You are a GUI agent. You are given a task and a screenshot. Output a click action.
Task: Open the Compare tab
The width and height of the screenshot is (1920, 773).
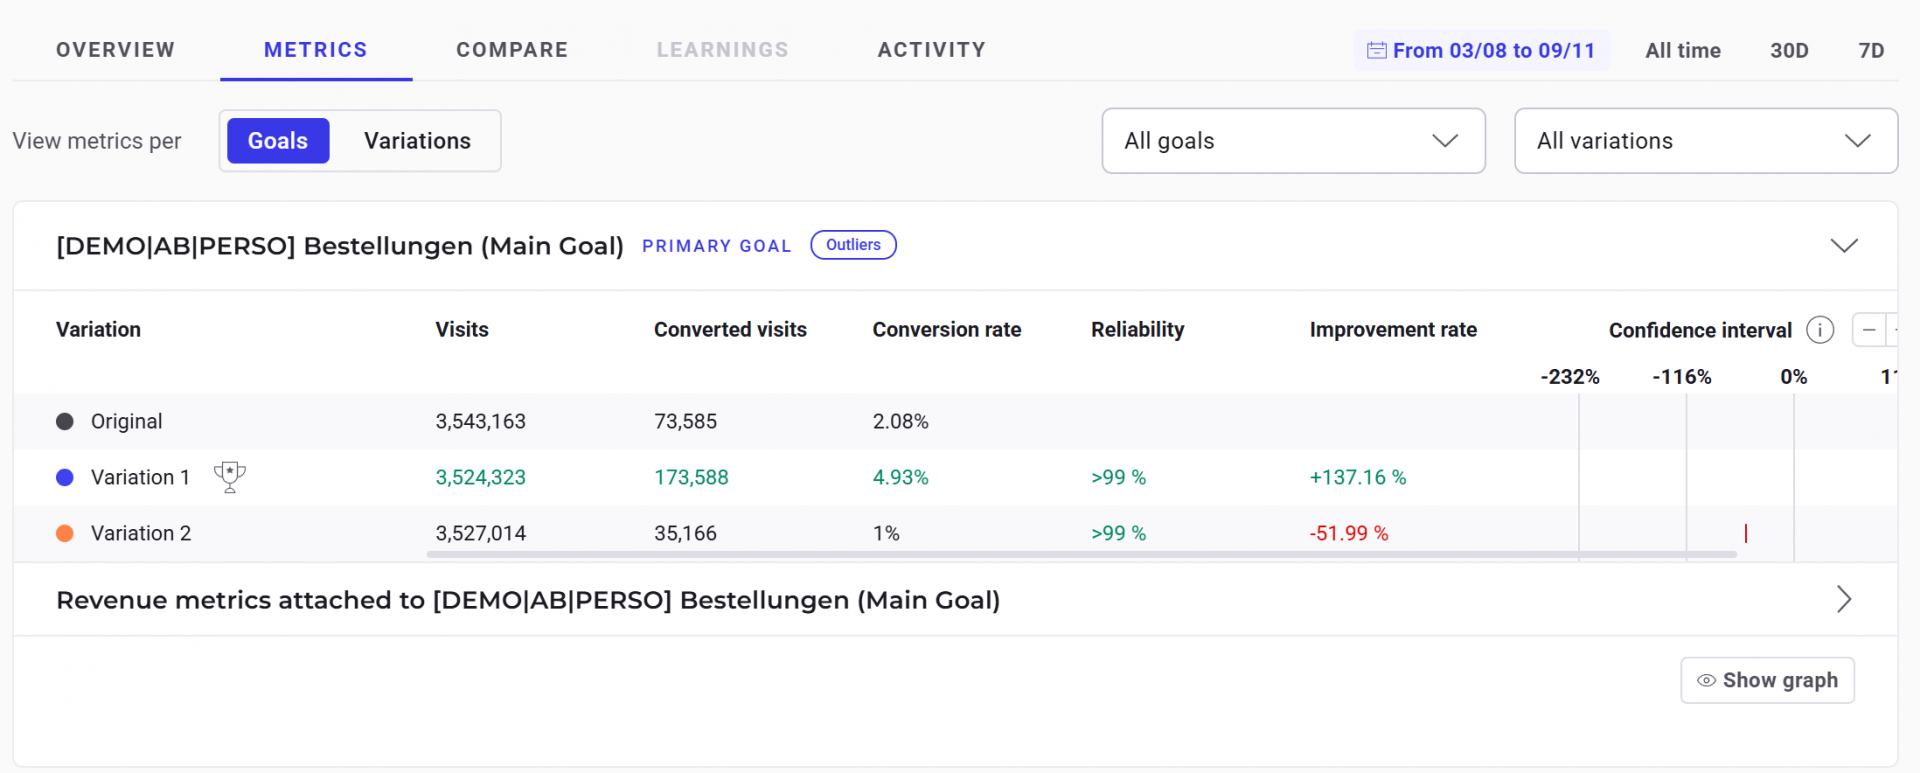(x=512, y=50)
